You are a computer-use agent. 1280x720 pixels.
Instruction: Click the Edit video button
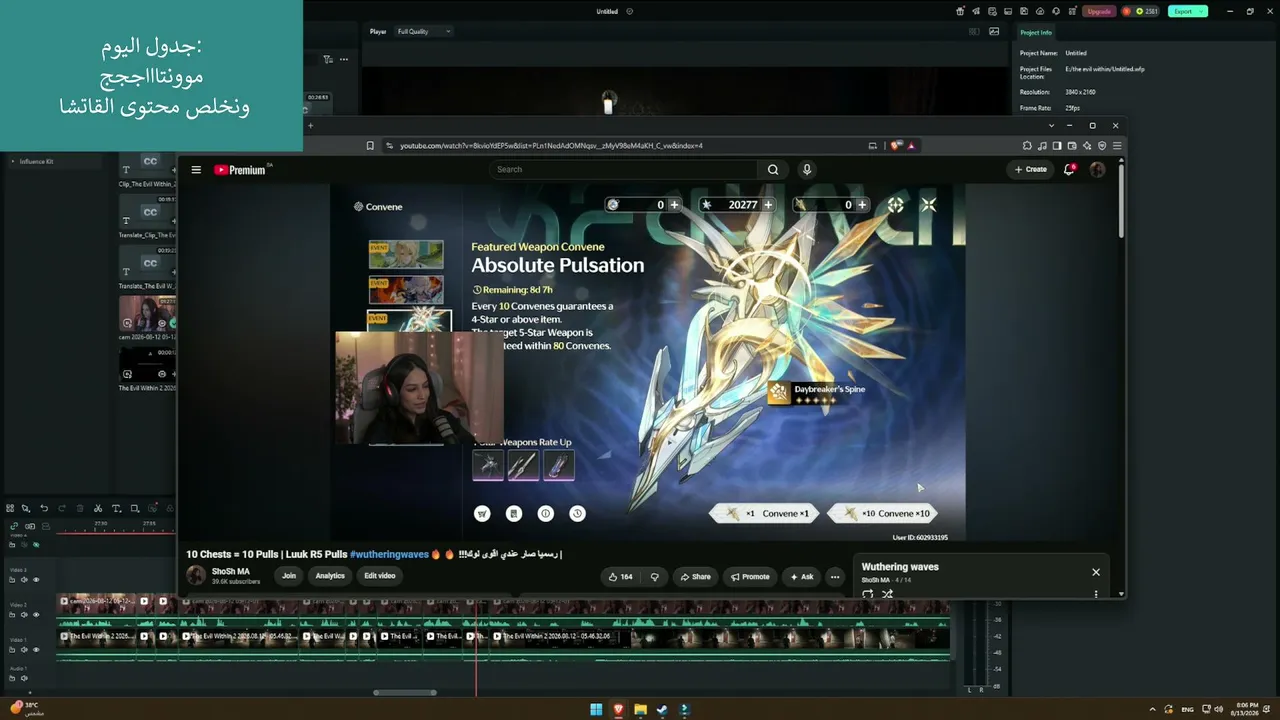[x=380, y=576]
